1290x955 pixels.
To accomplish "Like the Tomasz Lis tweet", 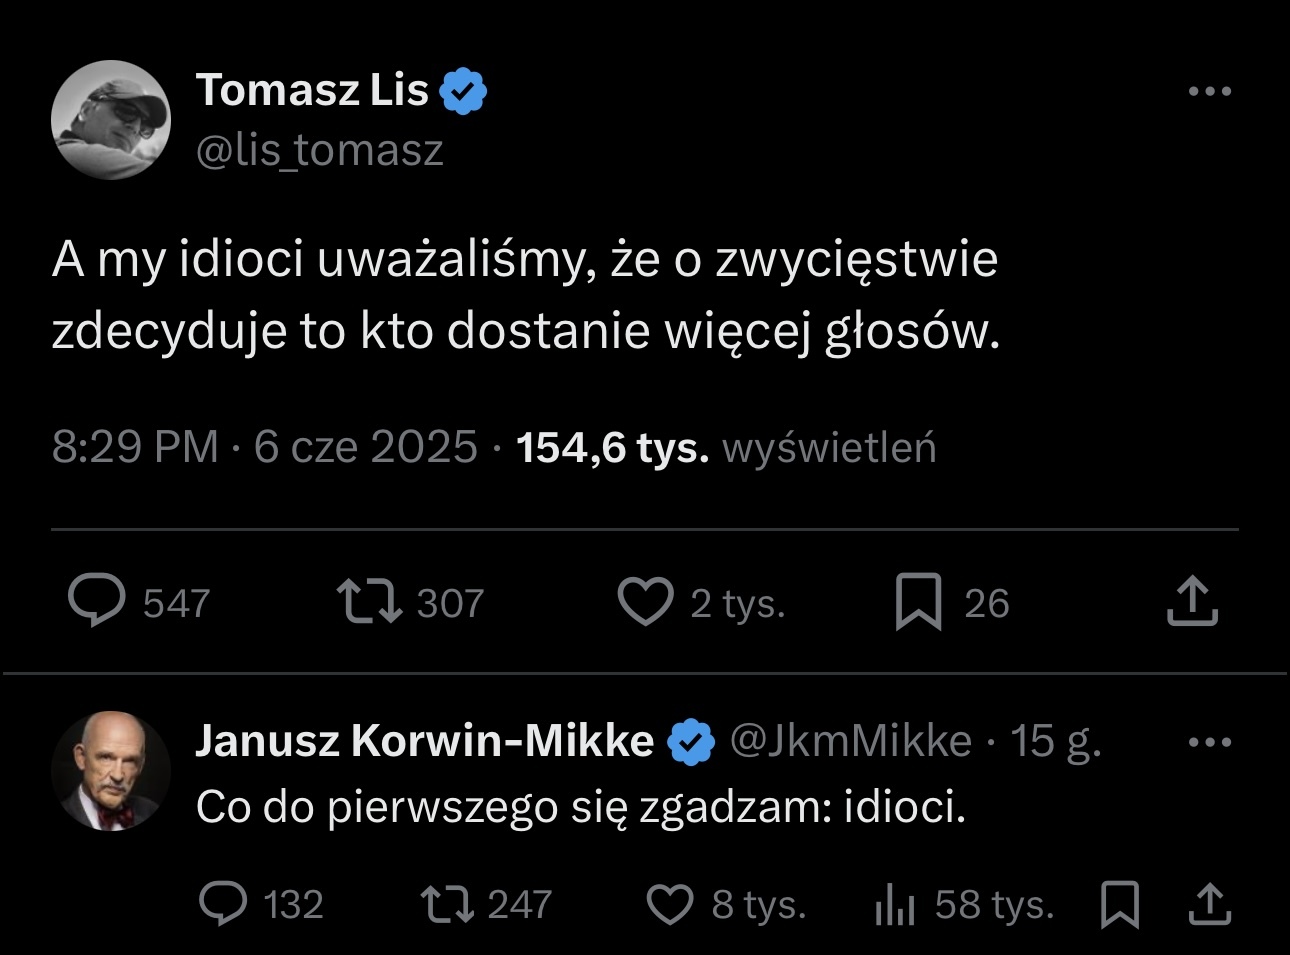I will point(645,601).
